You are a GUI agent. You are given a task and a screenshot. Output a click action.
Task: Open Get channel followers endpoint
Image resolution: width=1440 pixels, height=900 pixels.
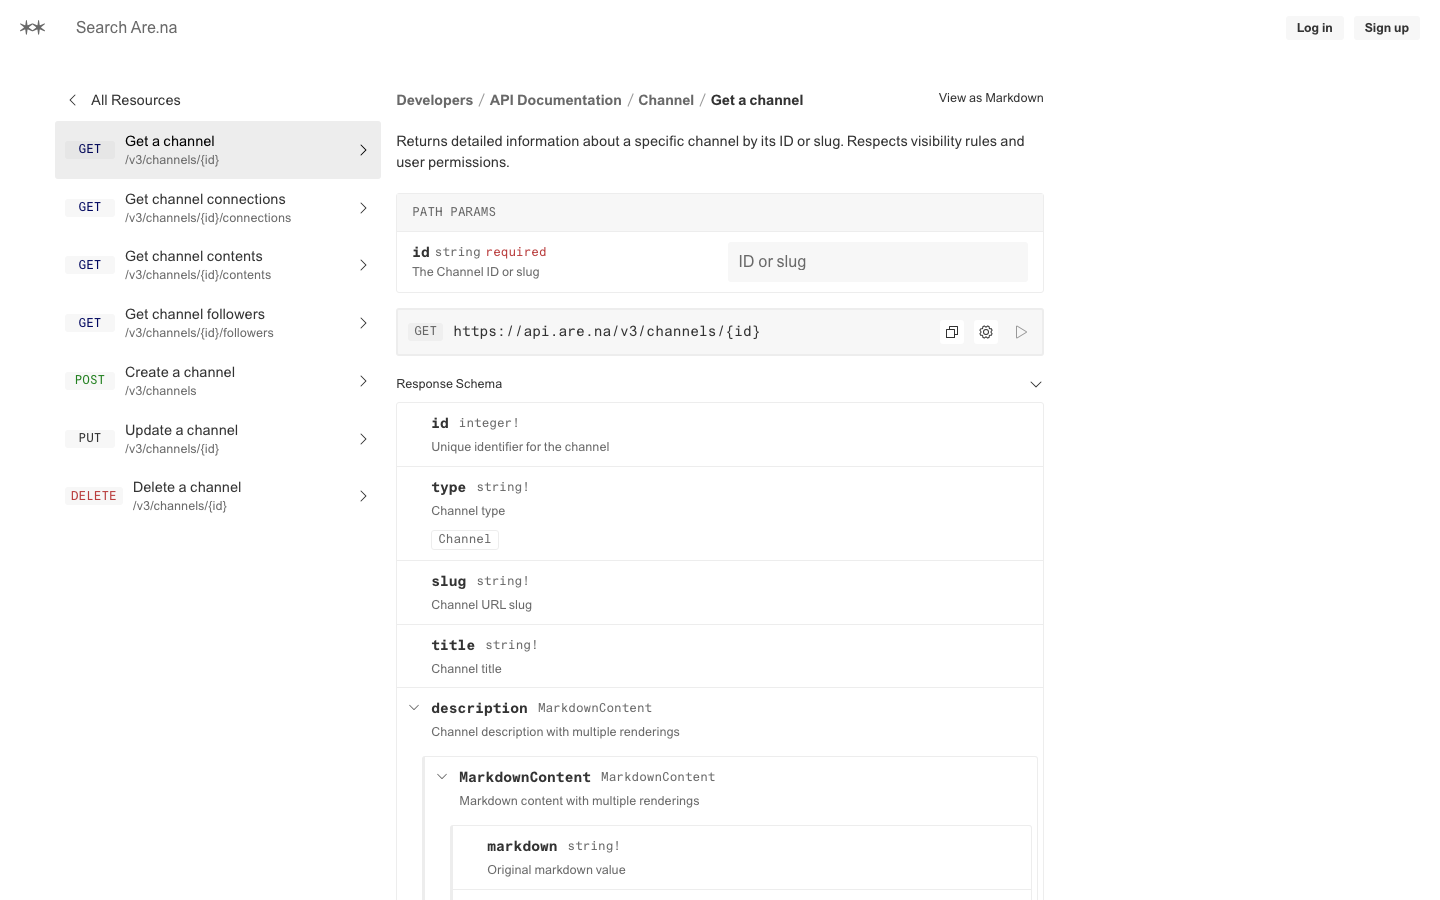pos(218,323)
